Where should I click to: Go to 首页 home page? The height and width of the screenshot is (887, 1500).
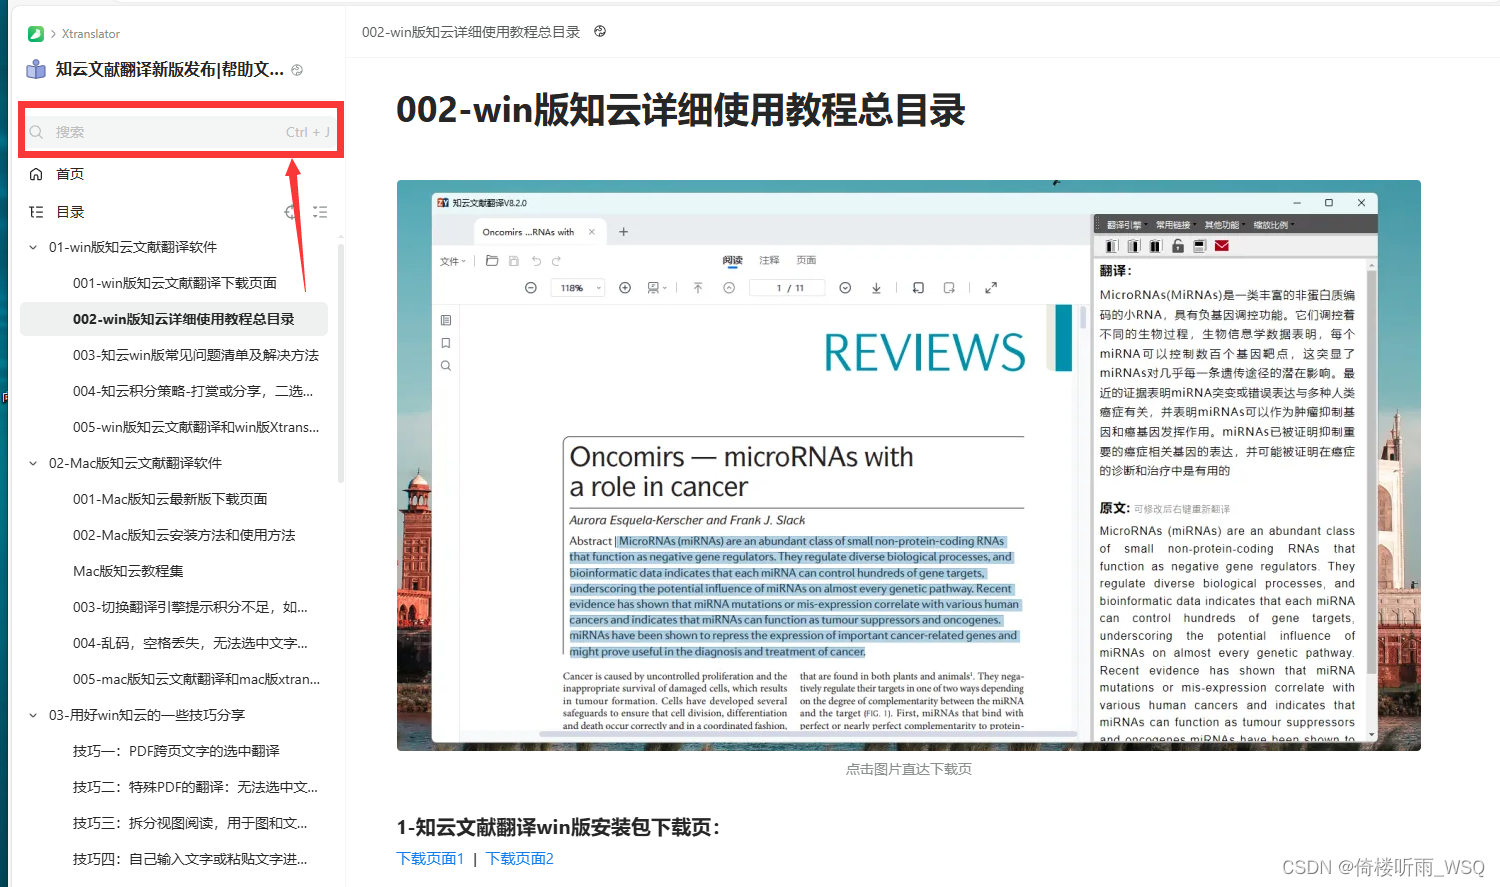click(70, 174)
